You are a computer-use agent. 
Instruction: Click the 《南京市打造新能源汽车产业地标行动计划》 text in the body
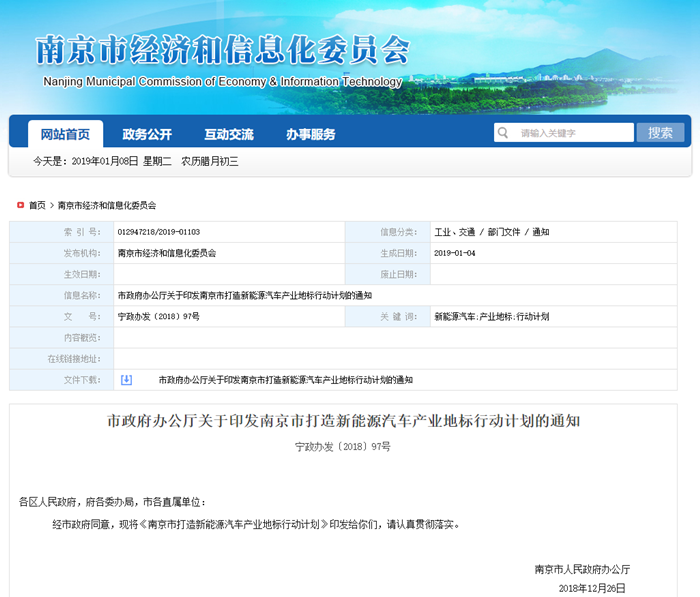tap(233, 524)
